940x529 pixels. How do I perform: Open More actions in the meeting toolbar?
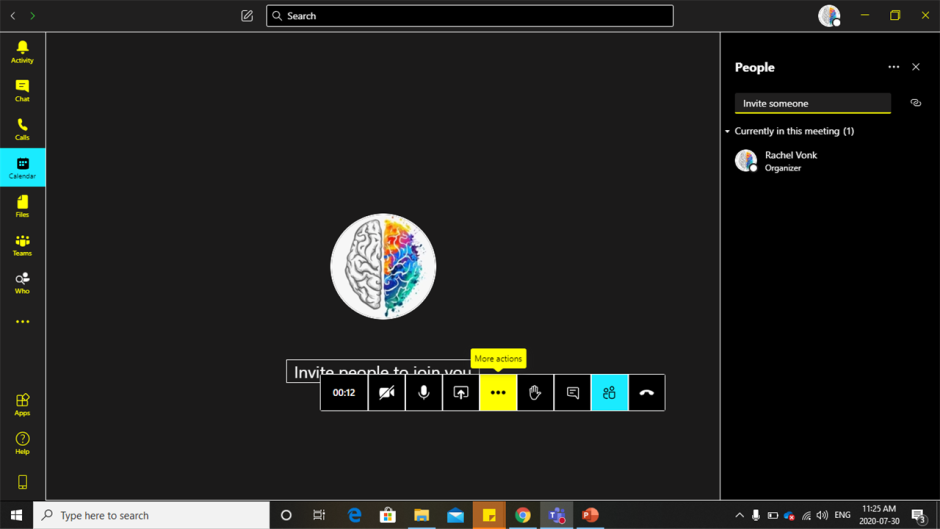click(x=498, y=393)
